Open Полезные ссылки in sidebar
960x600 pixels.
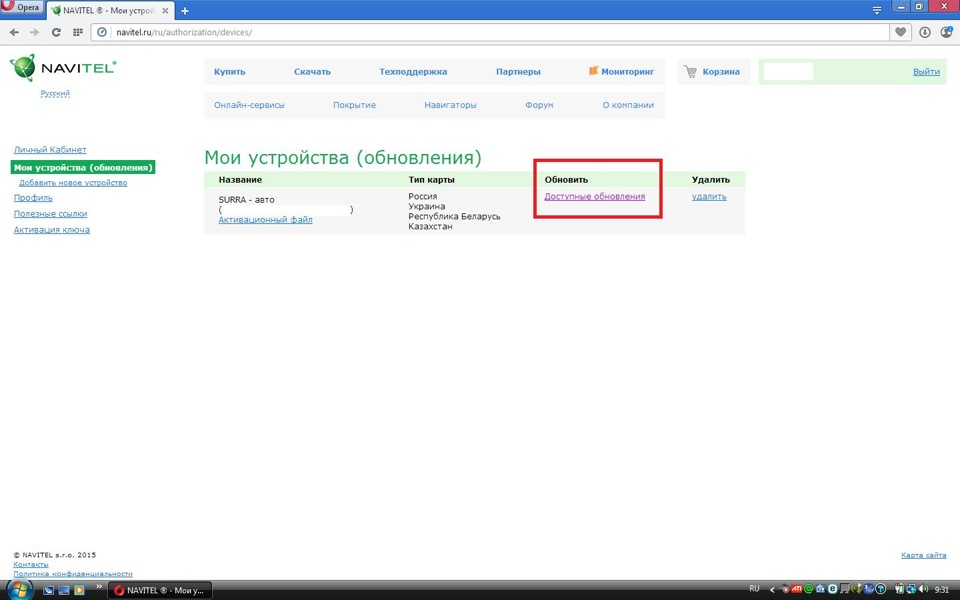point(50,214)
